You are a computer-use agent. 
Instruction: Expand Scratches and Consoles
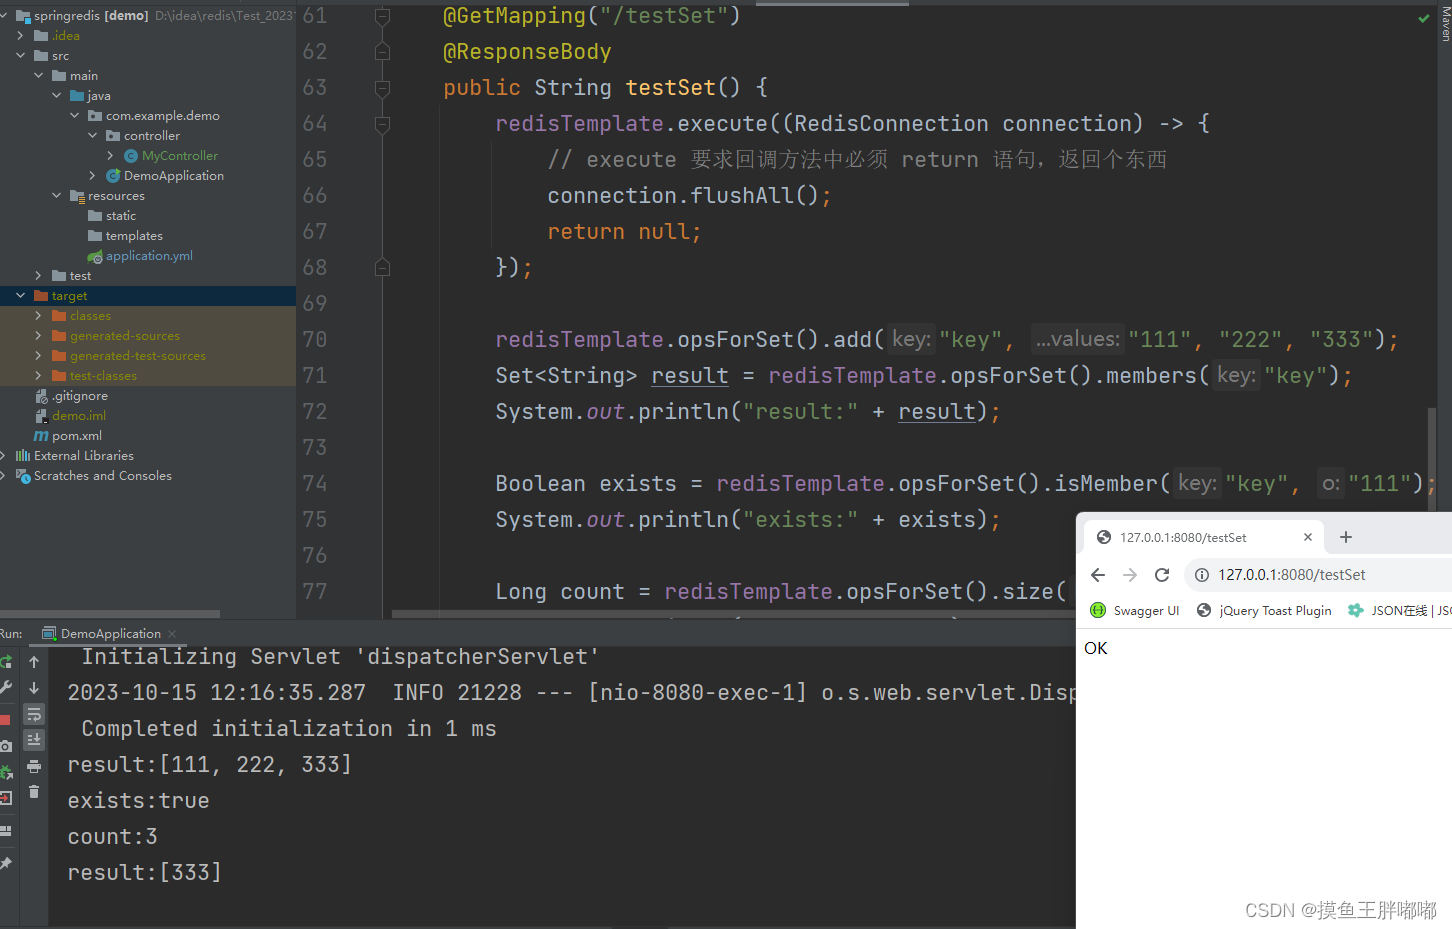tap(4, 476)
